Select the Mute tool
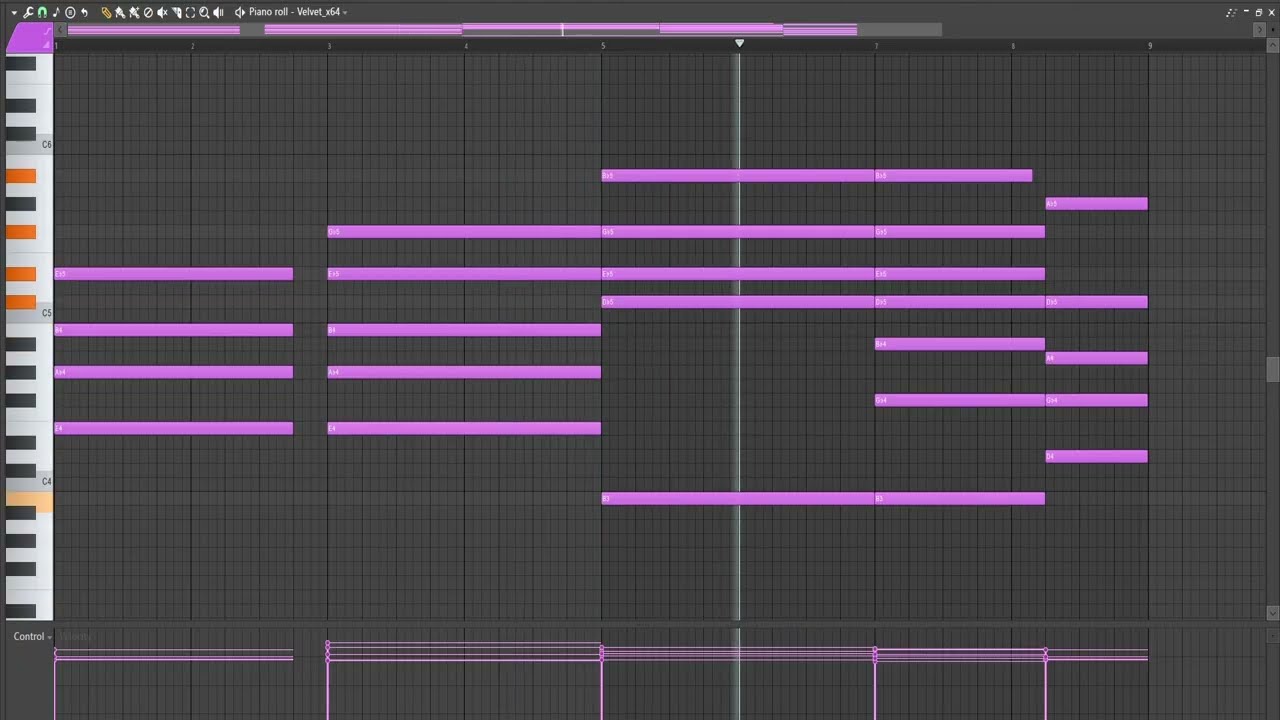The image size is (1280, 720). click(x=162, y=12)
